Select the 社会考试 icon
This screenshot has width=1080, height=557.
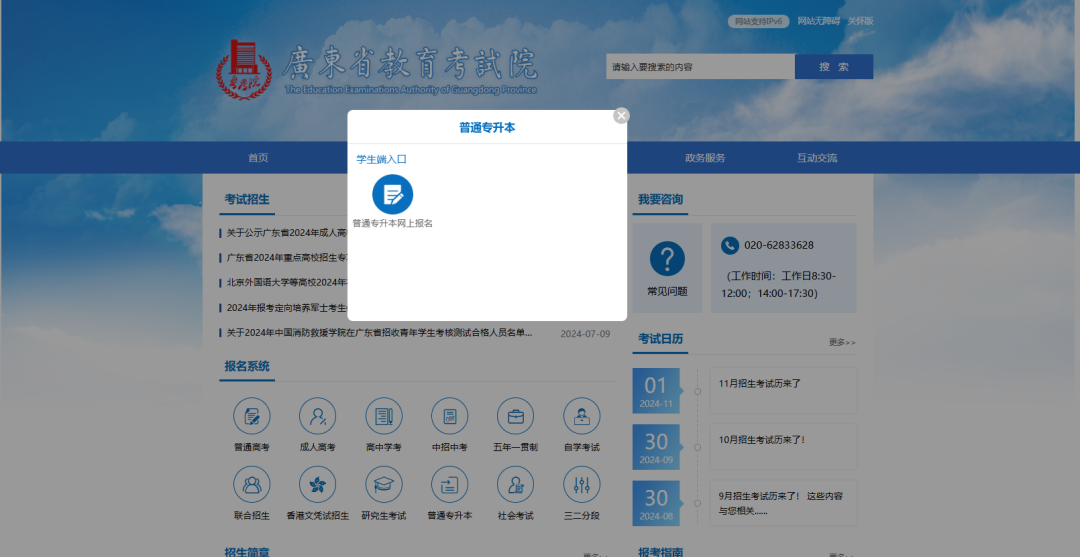click(515, 485)
